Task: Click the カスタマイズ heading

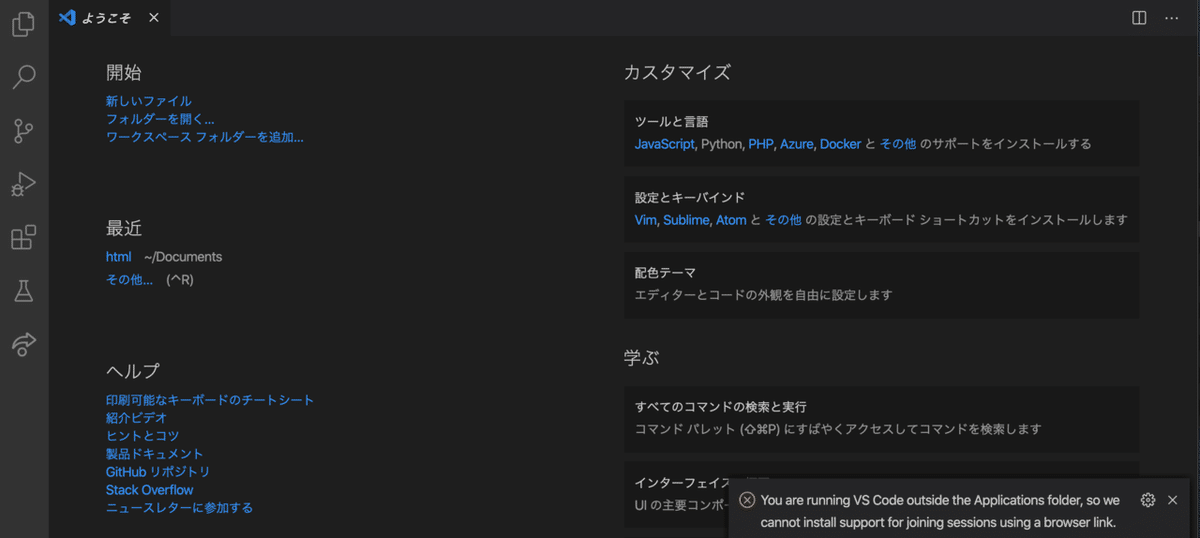Action: (x=677, y=73)
